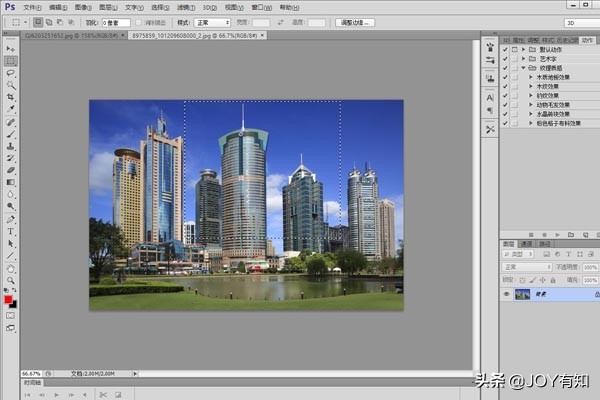Toggle checkmark for 木纹效果 action

[505, 87]
